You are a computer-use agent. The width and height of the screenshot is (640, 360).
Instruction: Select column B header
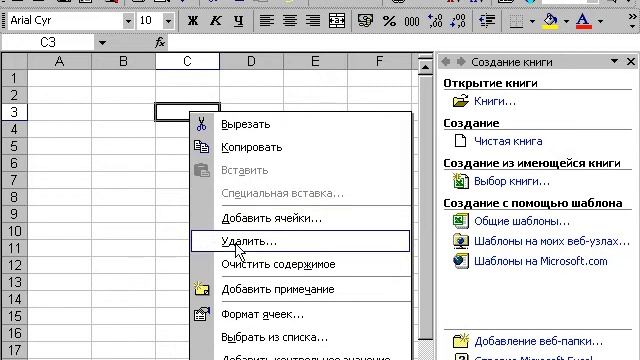123,61
